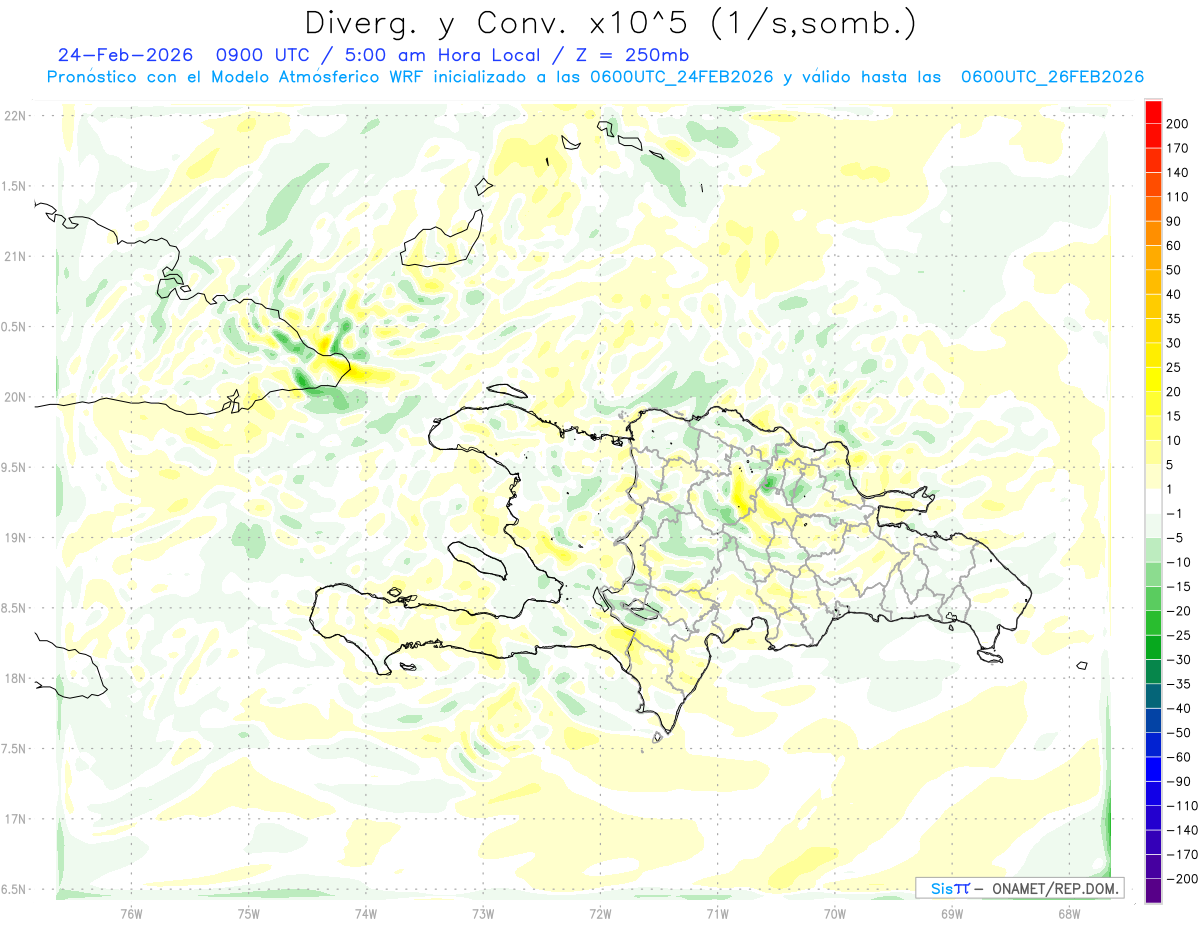This screenshot has width=1200, height=927.
Task: Click the blue swatch between -60 and -90
Action: coord(1153,770)
